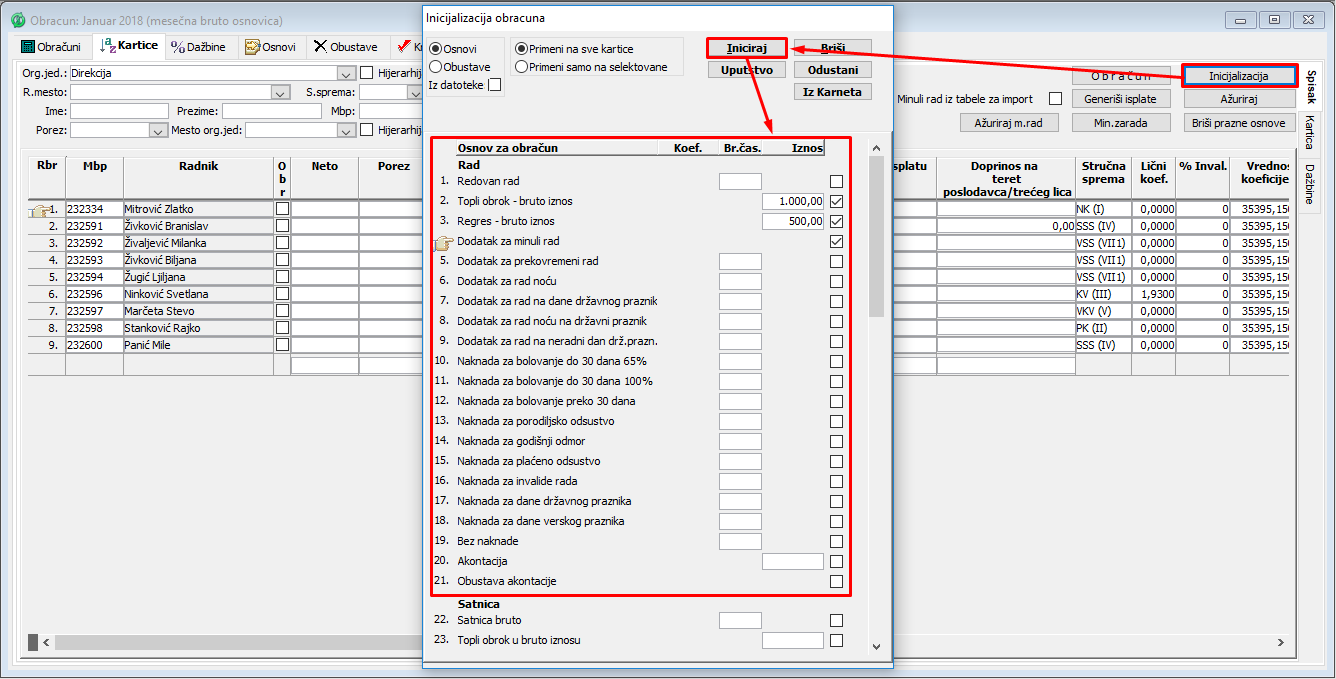This screenshot has width=1336, height=679.
Task: Enable the Iz datoteke checkbox
Action: click(495, 86)
